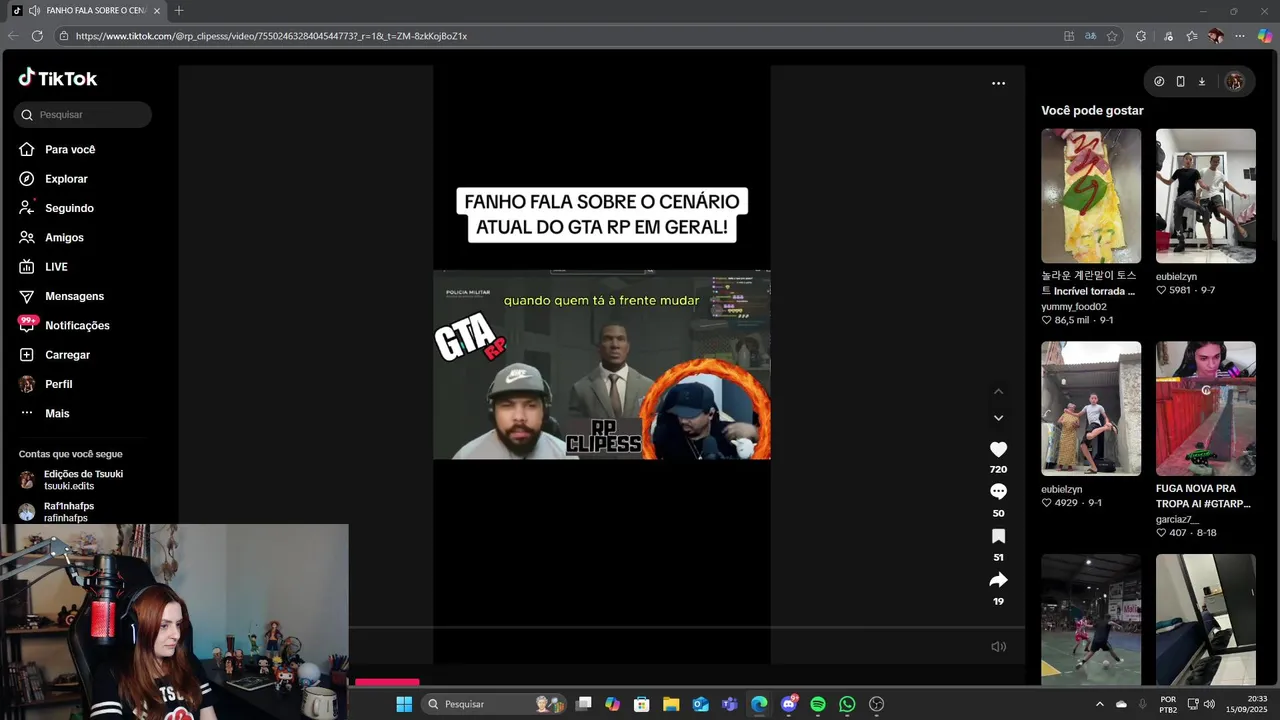Click the address bar URL

click(x=271, y=36)
